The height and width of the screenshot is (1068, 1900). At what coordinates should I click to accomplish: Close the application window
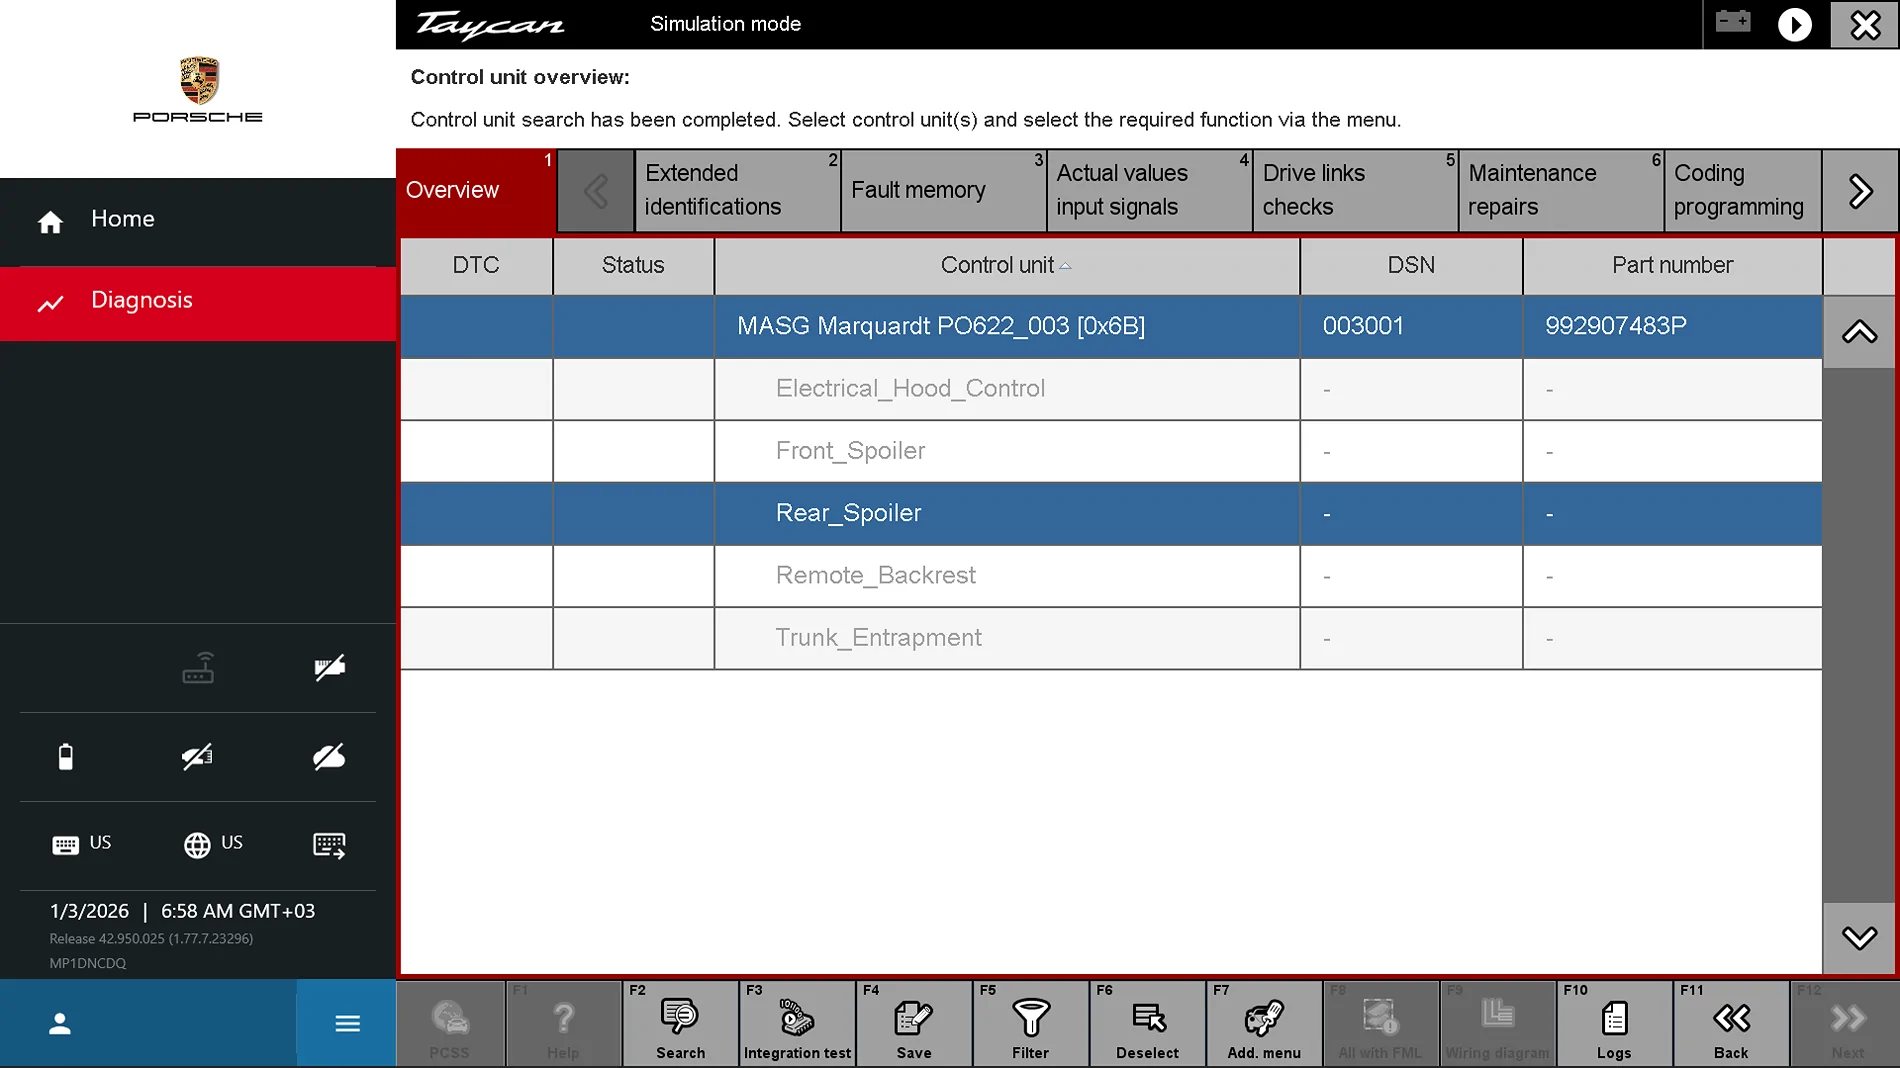point(1865,24)
